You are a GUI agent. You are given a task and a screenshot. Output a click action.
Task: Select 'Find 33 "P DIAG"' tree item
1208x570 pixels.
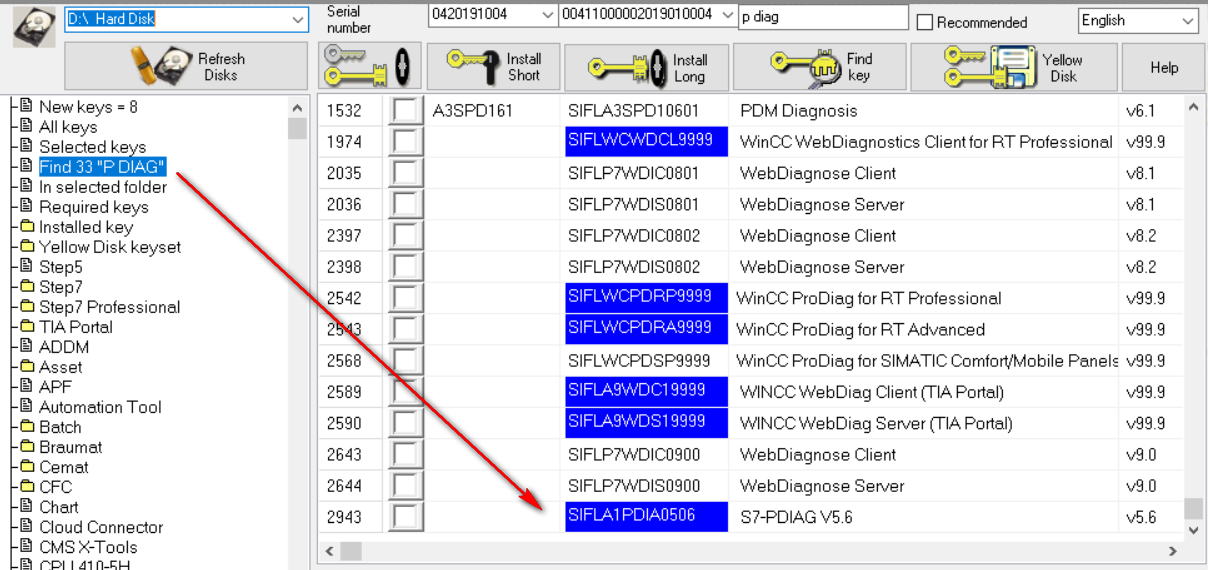coord(102,167)
